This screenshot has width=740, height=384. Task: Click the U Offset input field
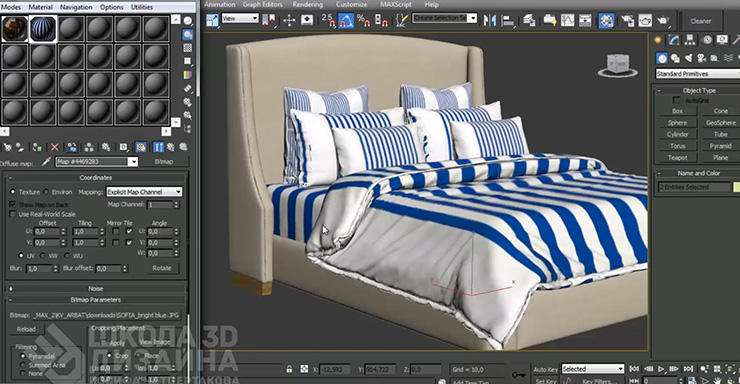tap(46, 231)
